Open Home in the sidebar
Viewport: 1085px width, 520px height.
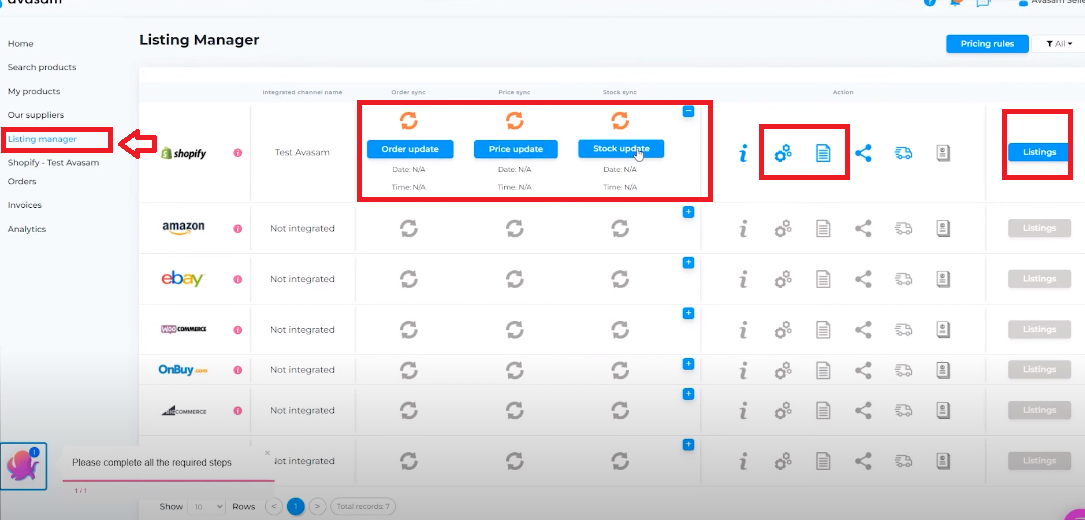[x=20, y=44]
